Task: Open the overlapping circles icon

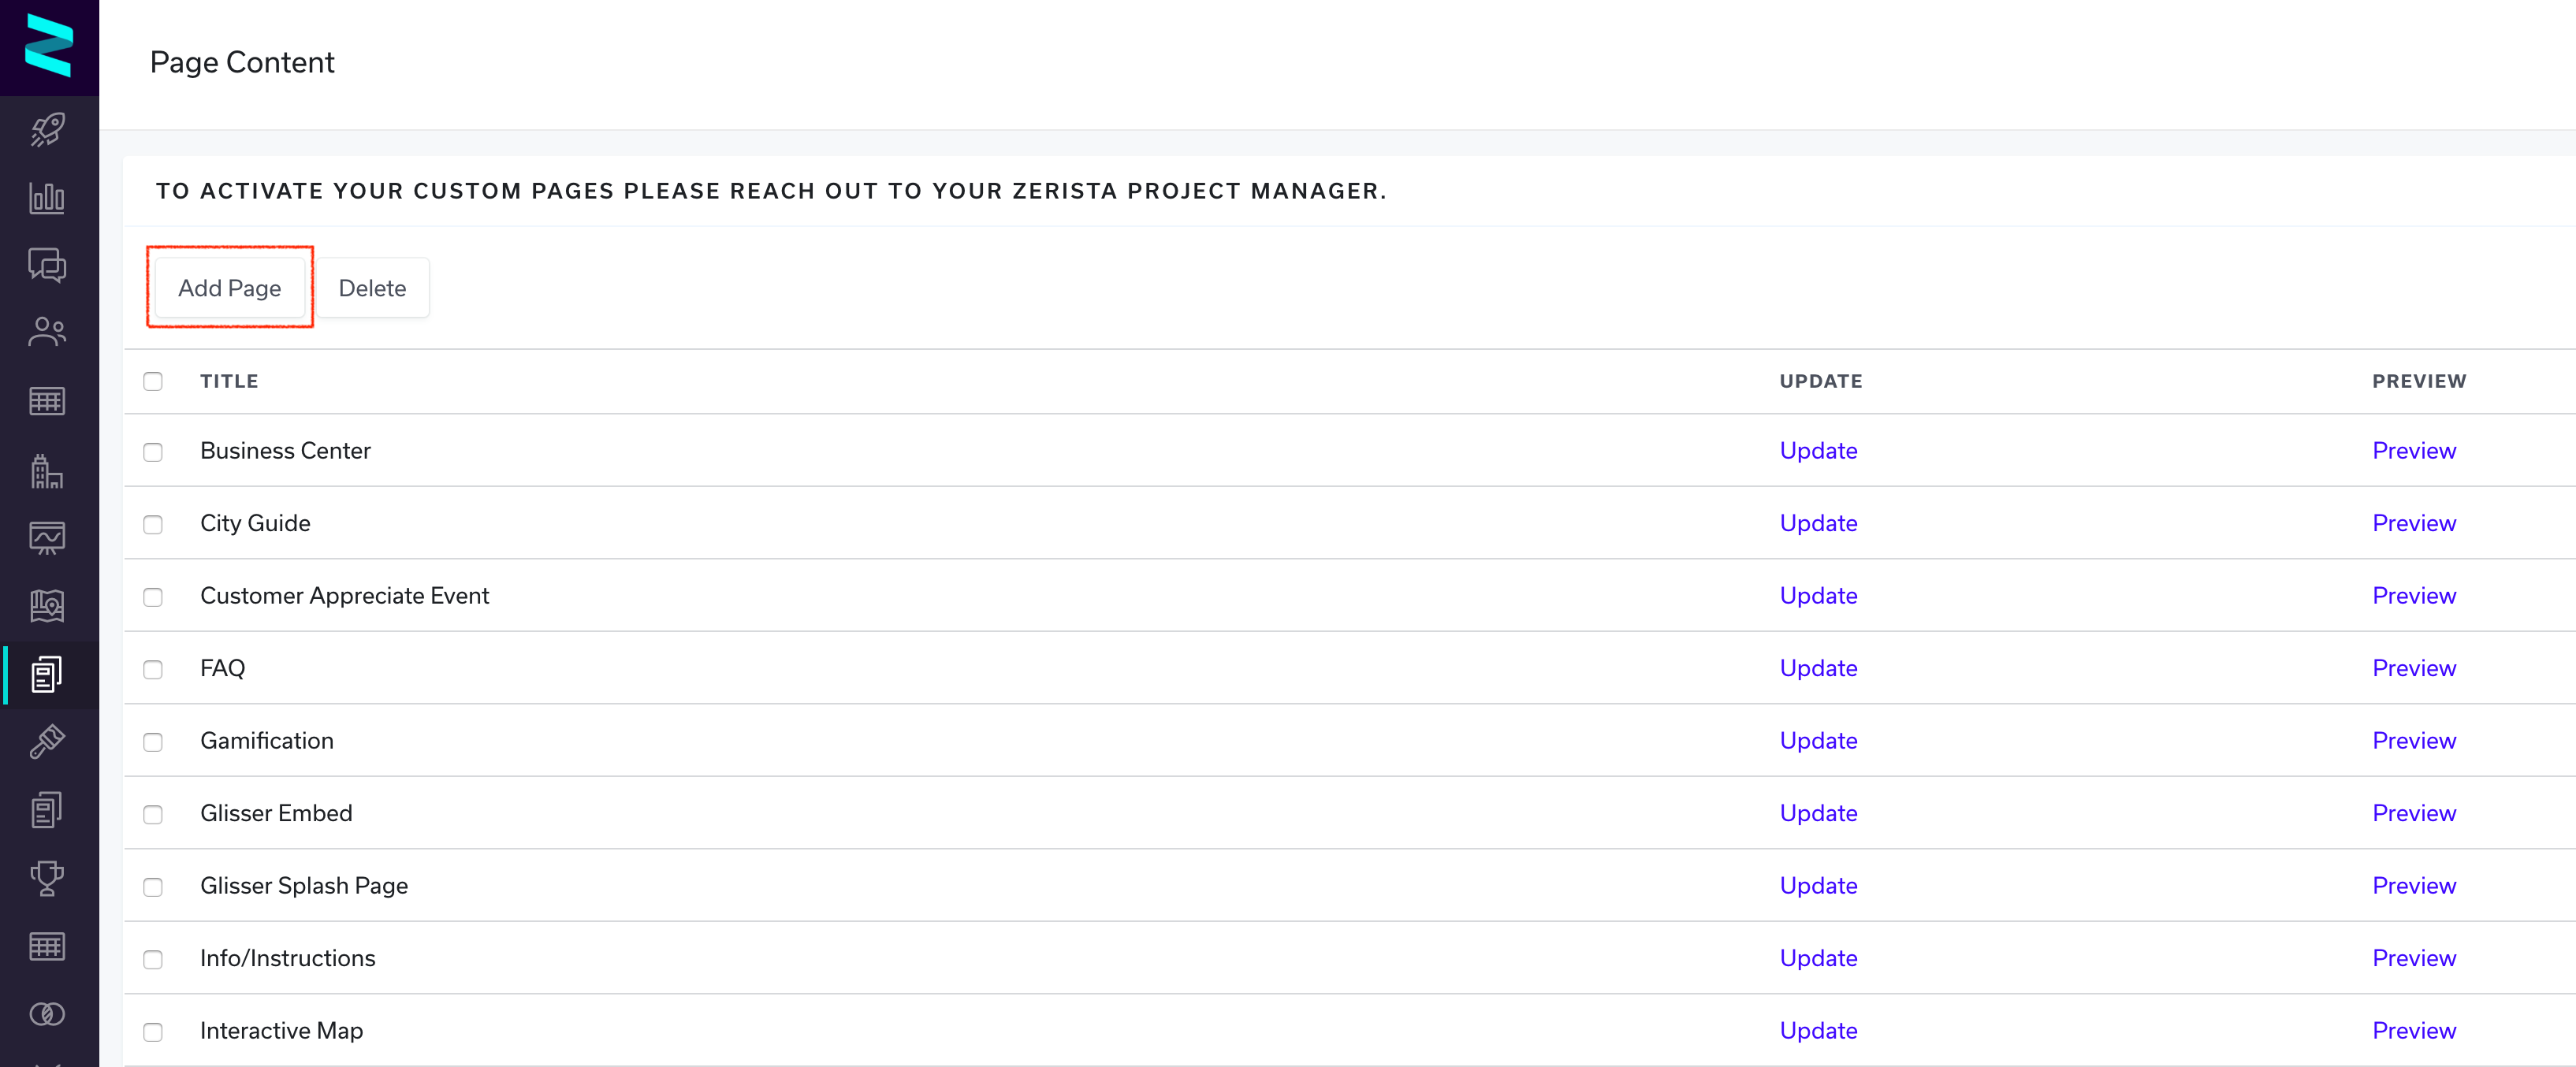Action: (x=47, y=1014)
